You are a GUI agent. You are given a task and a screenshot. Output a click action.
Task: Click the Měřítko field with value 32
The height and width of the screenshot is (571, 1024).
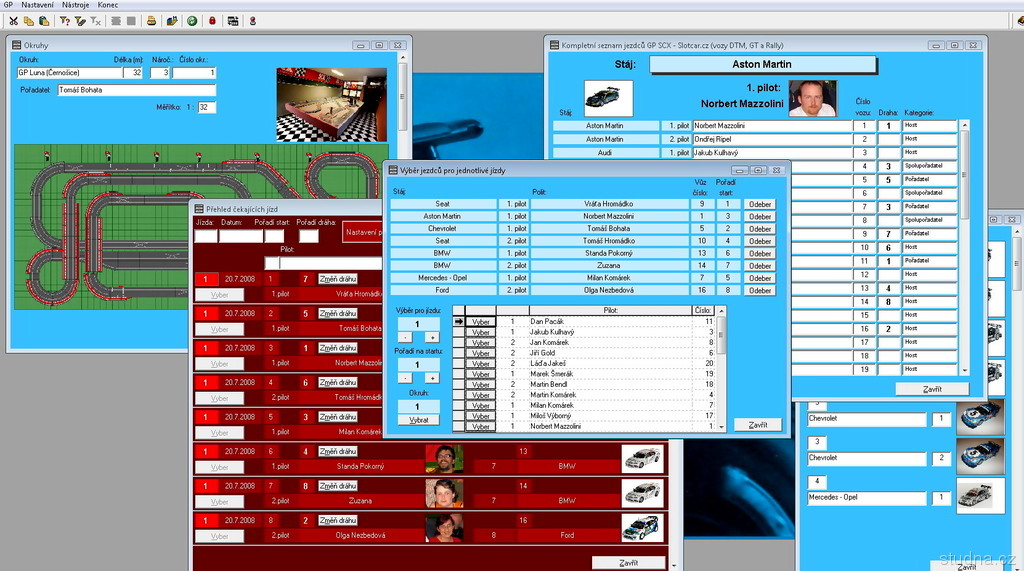206,107
